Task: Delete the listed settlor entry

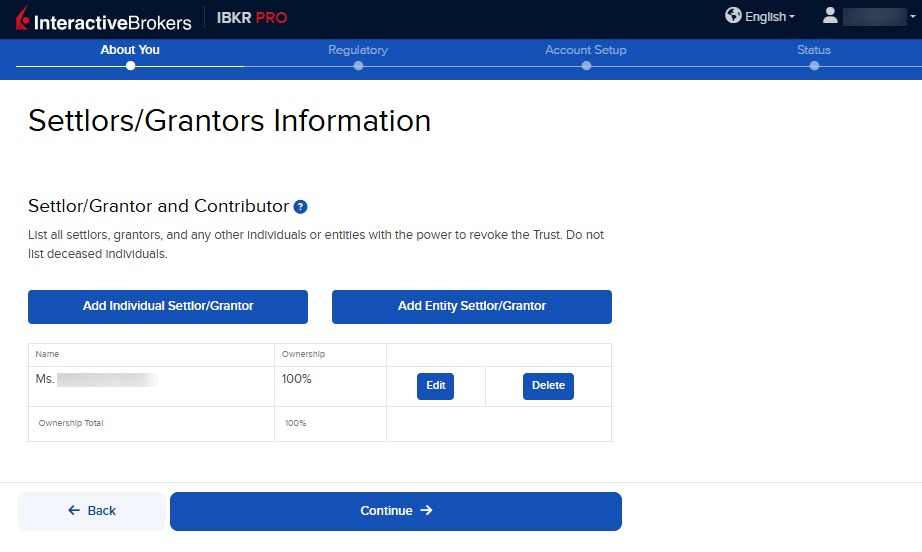Action: tap(548, 386)
